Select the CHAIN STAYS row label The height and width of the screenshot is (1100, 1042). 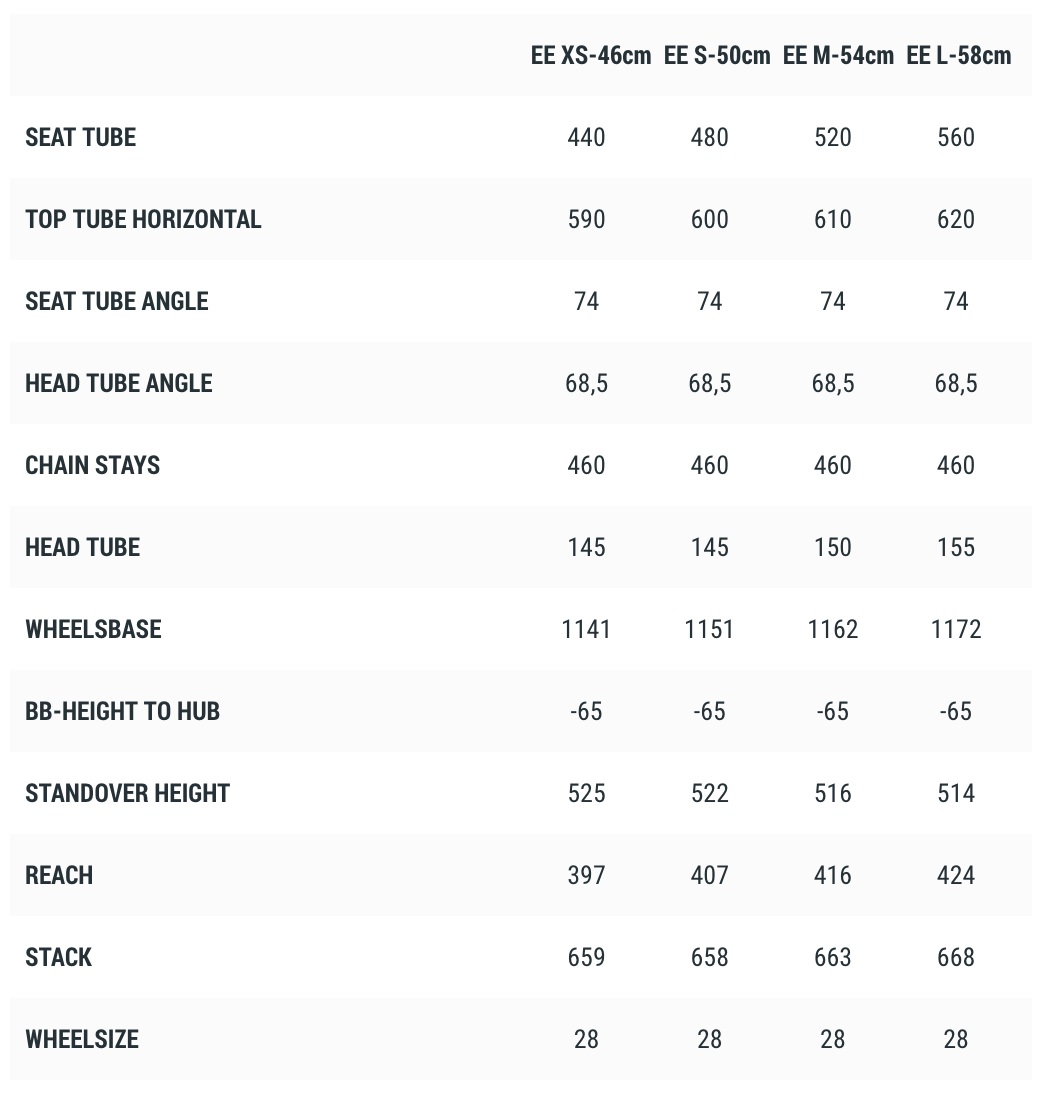[93, 466]
